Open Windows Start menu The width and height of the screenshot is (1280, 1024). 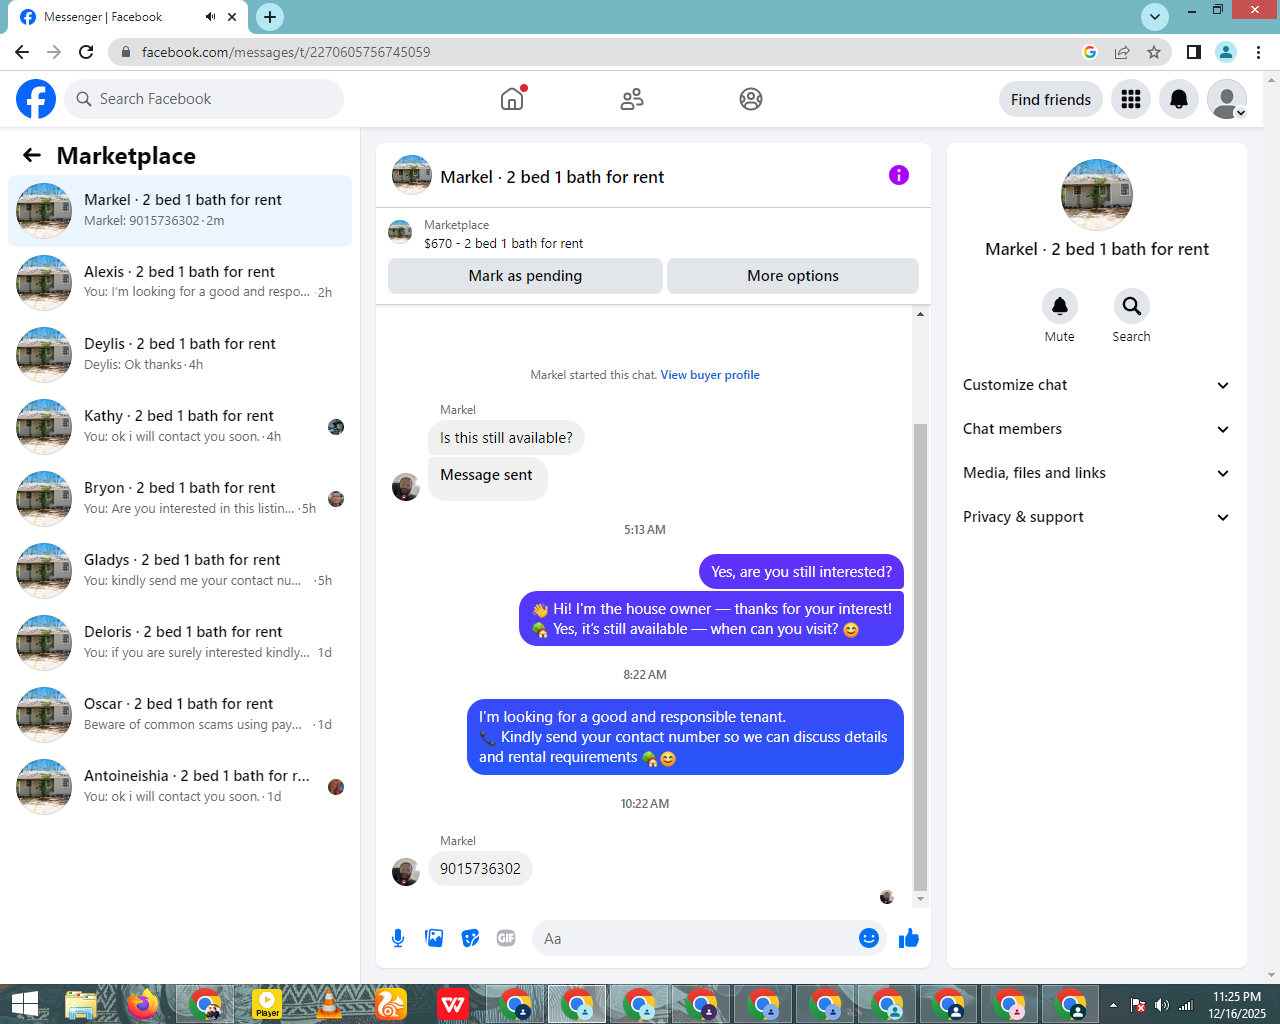tap(24, 1004)
